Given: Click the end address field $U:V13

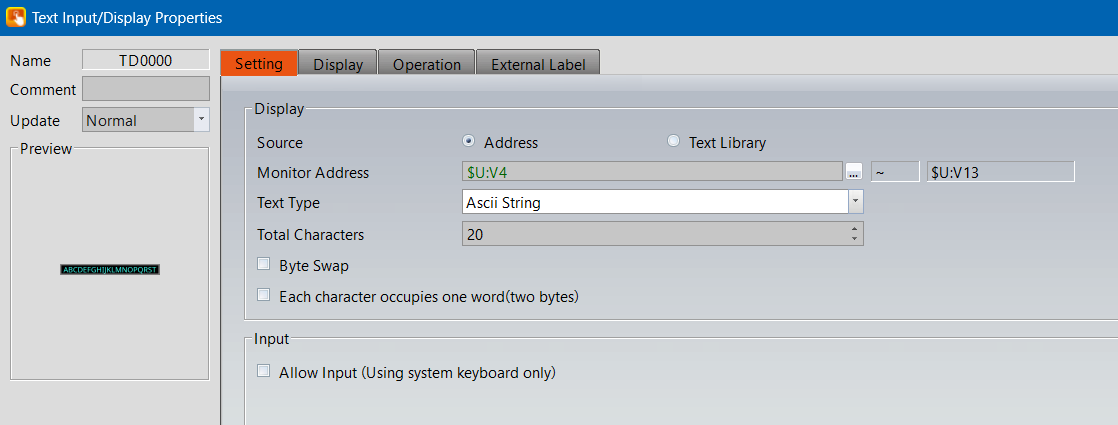Looking at the screenshot, I should [1000, 172].
